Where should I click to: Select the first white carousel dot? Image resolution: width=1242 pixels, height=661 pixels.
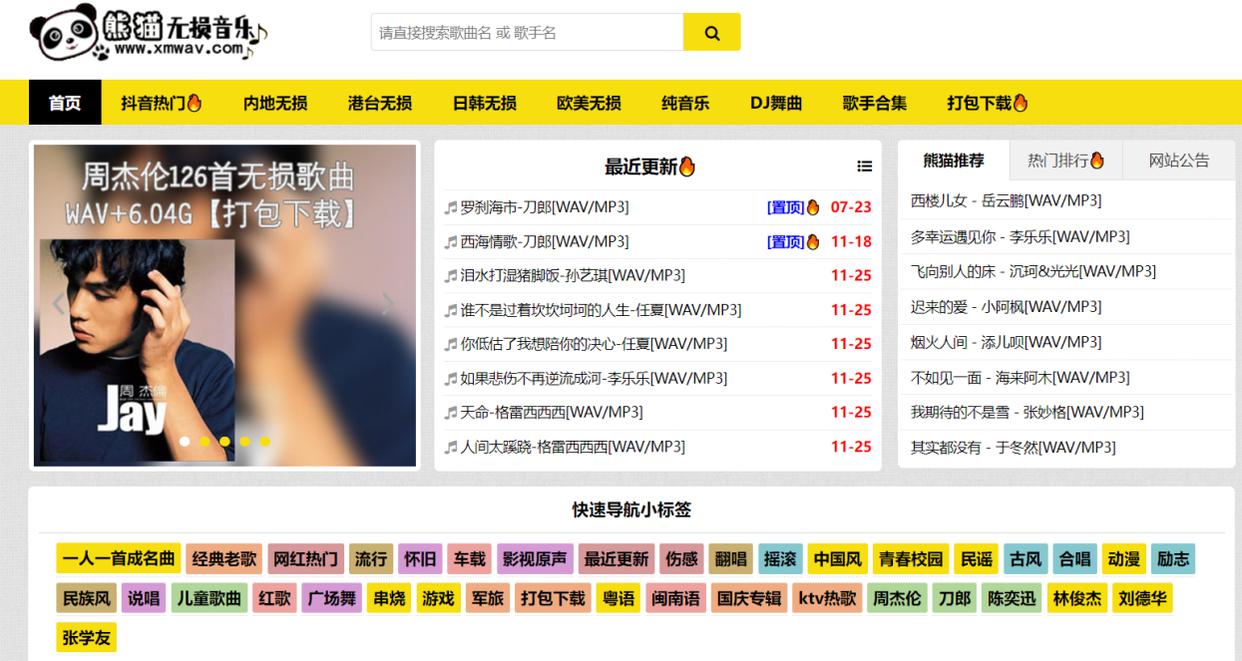tap(184, 441)
